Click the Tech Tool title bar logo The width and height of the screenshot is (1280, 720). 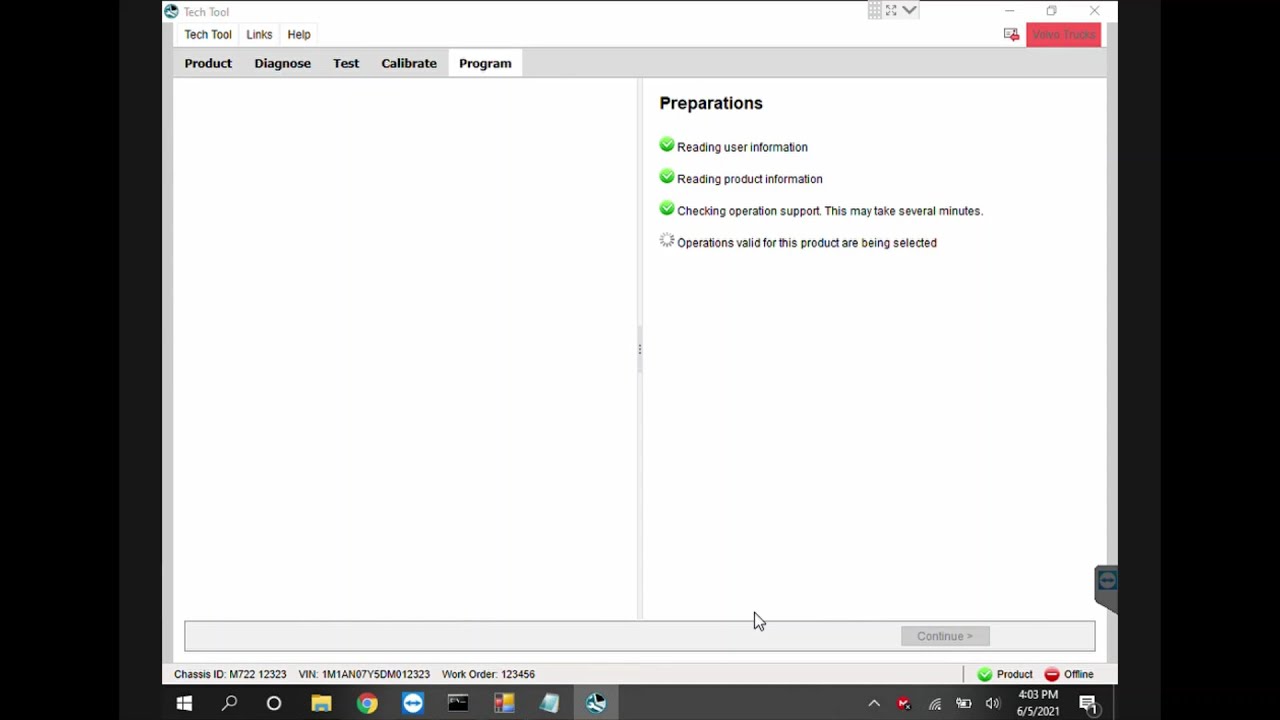(171, 11)
